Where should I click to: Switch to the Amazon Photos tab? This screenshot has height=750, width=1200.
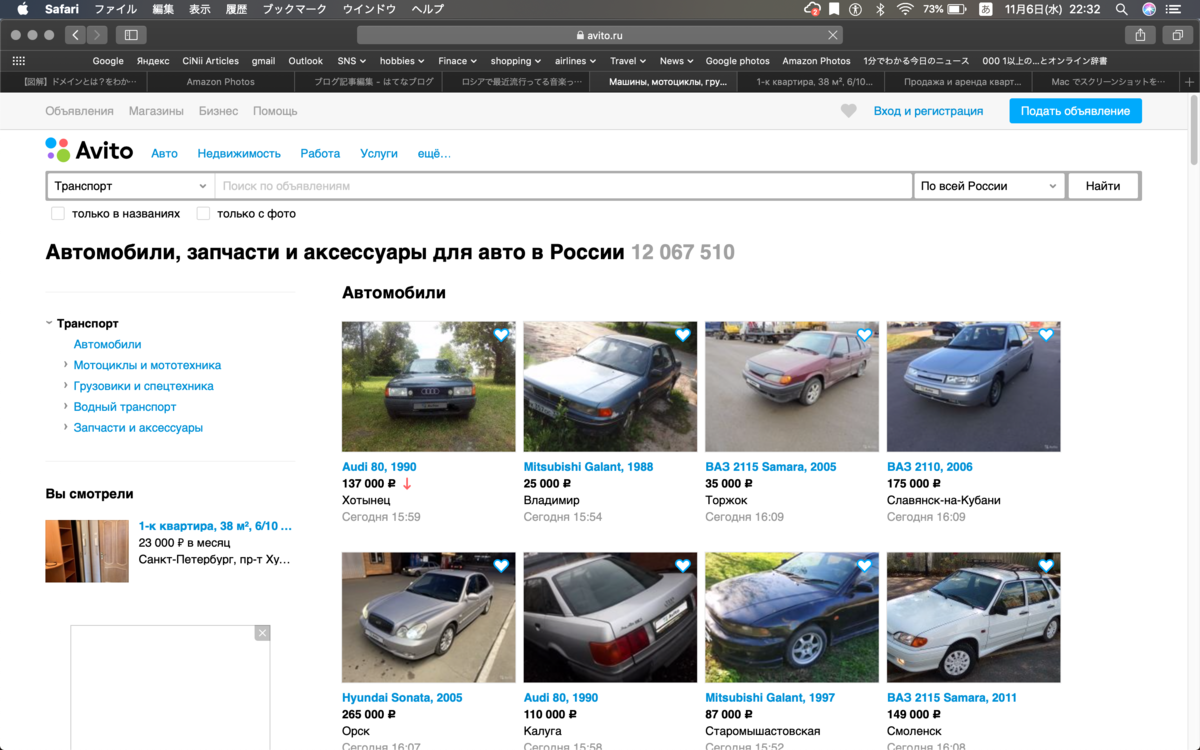(x=220, y=82)
